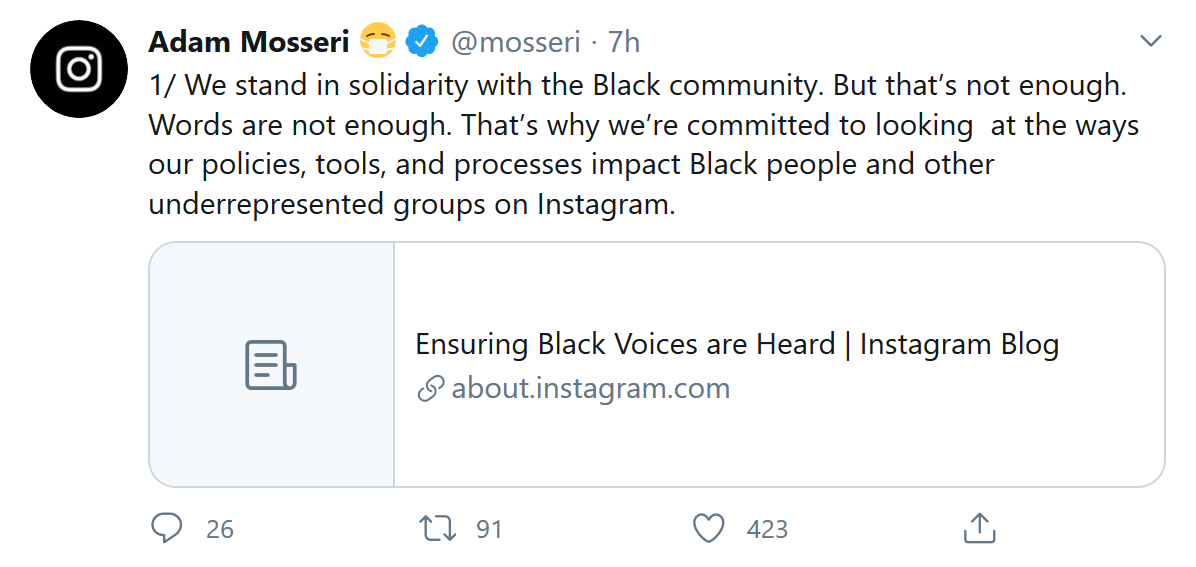Open the 7h timestamp permalink
This screenshot has height=567, width=1196.
[x=624, y=41]
